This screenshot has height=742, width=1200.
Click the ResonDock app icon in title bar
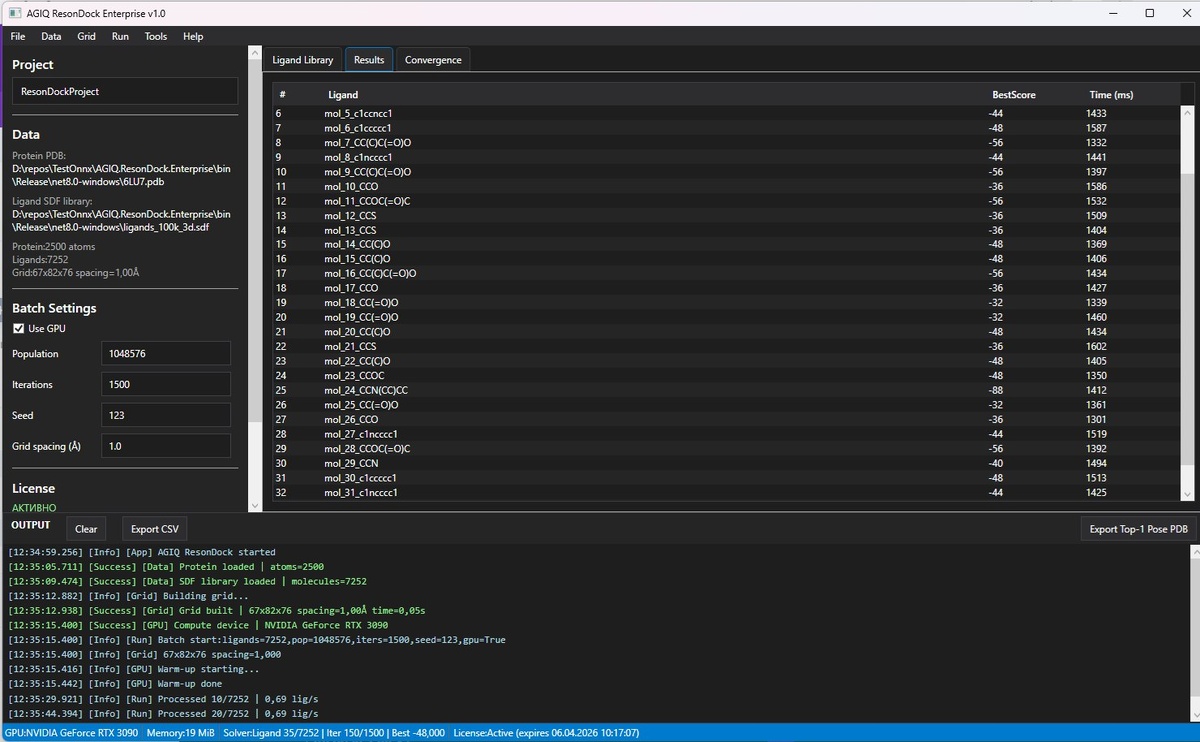point(13,13)
